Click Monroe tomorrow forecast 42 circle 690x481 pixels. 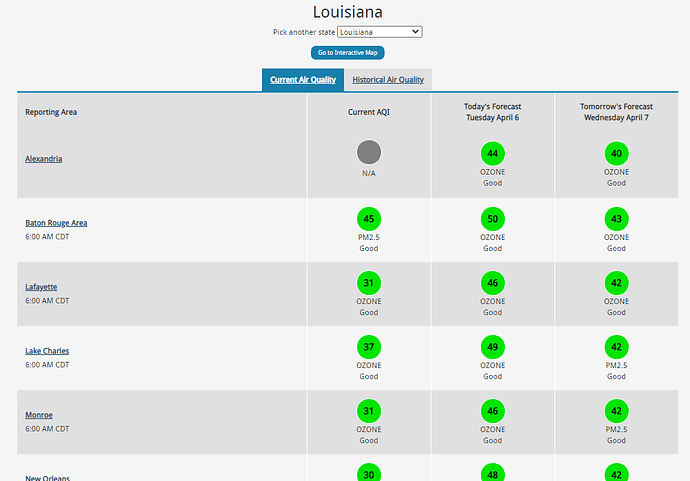(x=616, y=411)
